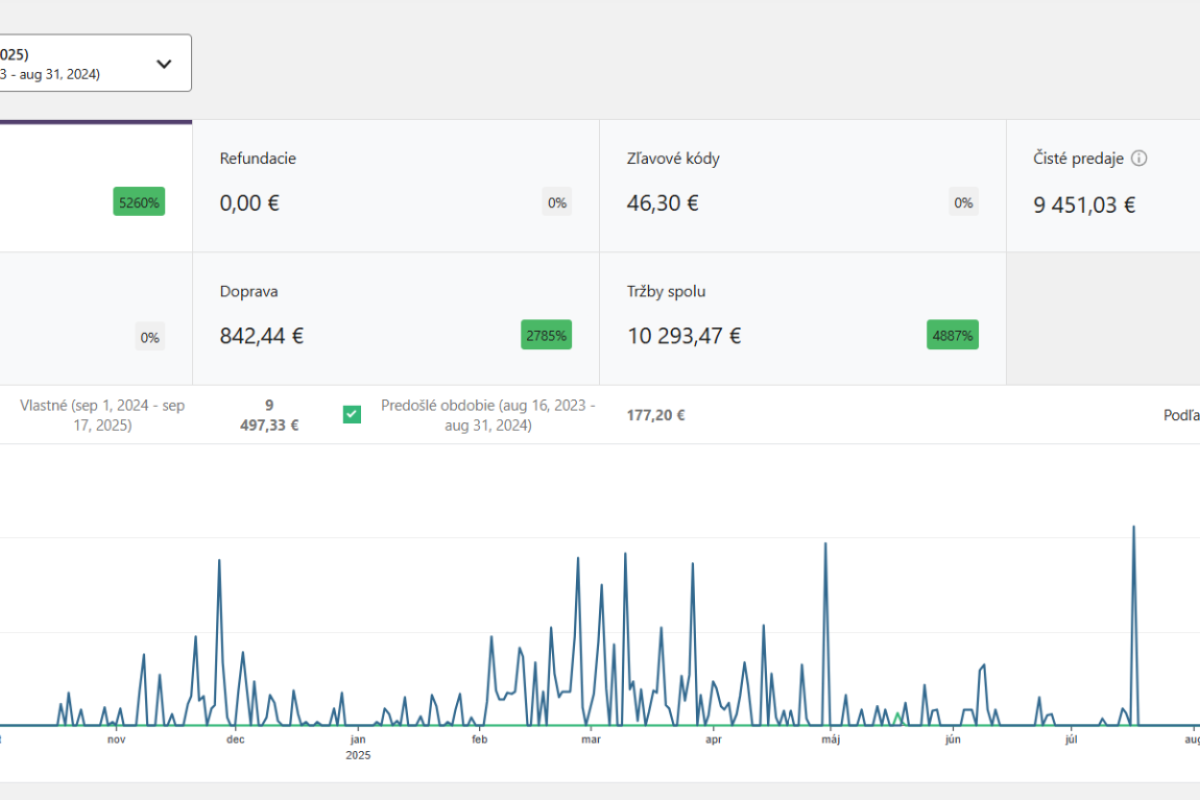Click the 177,20 € previous period total
This screenshot has width=1200, height=800.
click(x=656, y=415)
